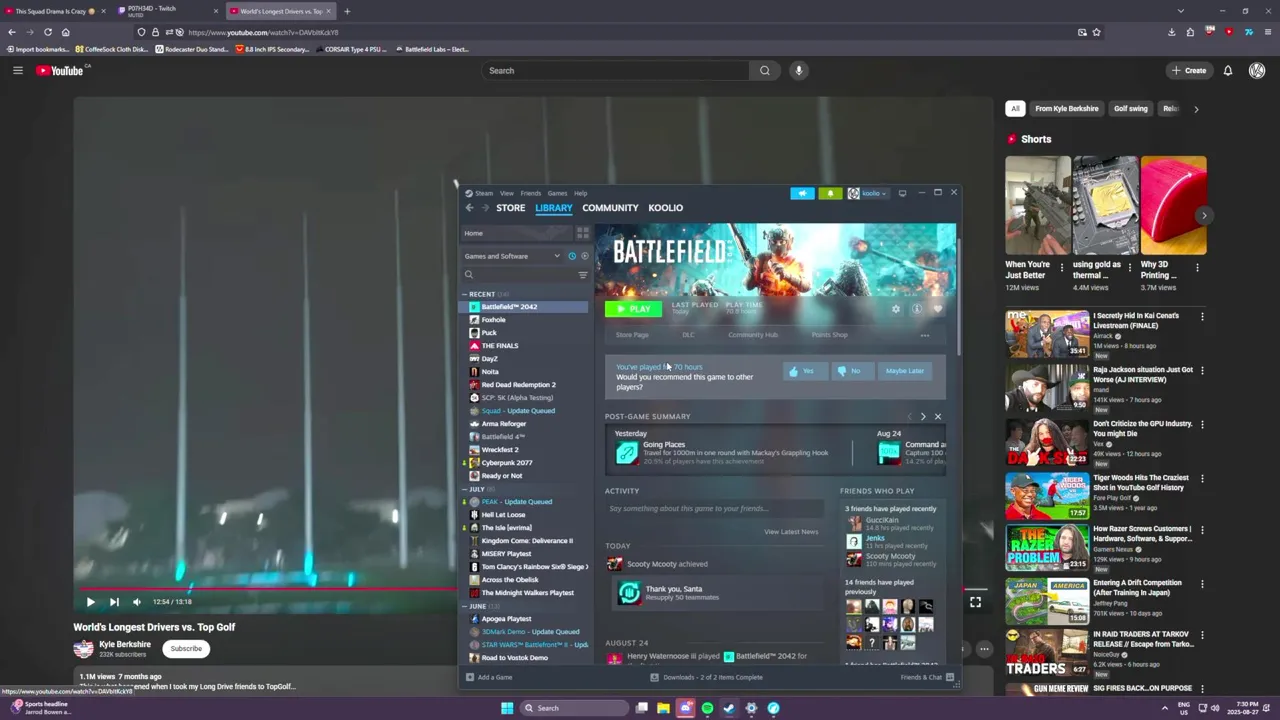This screenshot has height=720, width=1280.
Task: Switch to Steam STORE tab
Action: click(510, 208)
